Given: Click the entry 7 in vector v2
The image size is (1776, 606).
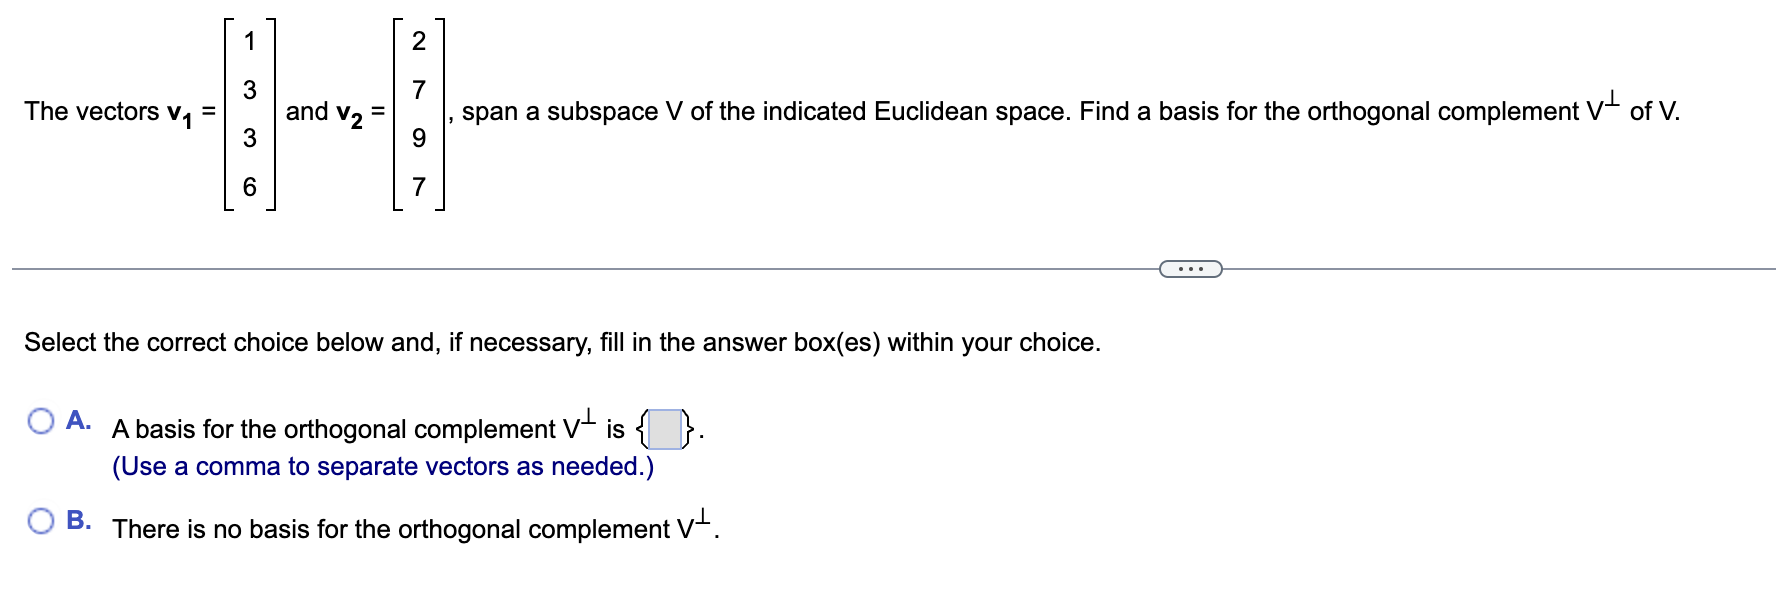Looking at the screenshot, I should [417, 186].
